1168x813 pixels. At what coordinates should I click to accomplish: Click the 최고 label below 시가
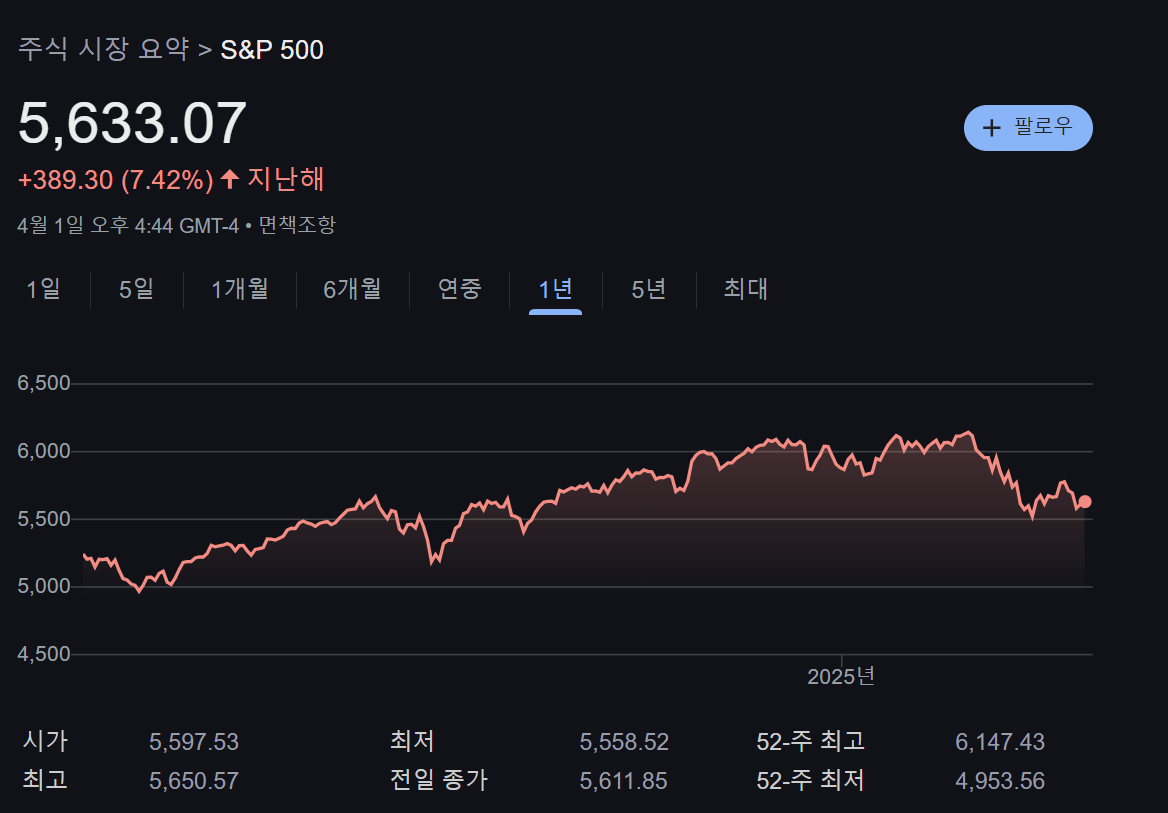(x=45, y=779)
